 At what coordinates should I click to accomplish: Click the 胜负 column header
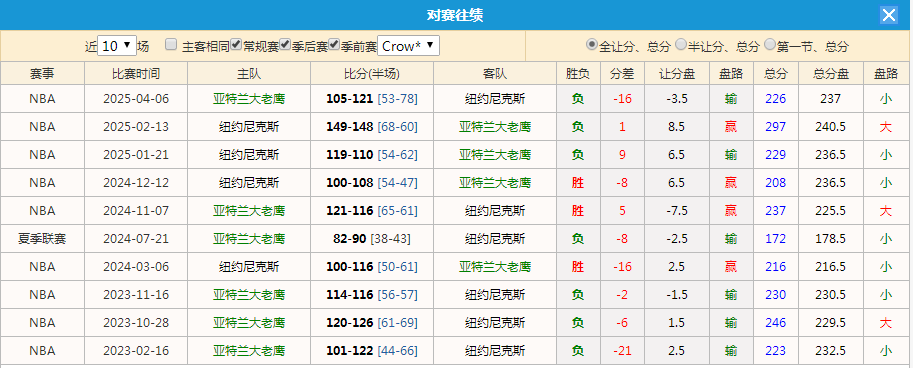coord(578,73)
